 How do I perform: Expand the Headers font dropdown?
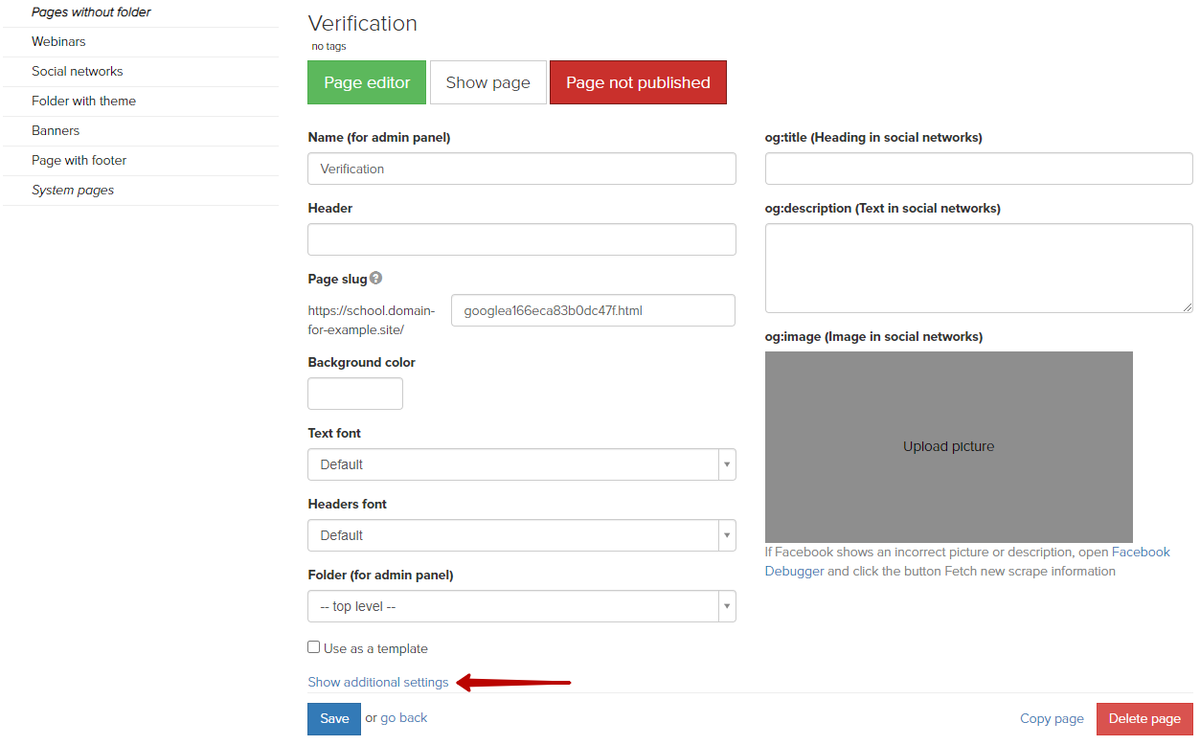(522, 535)
